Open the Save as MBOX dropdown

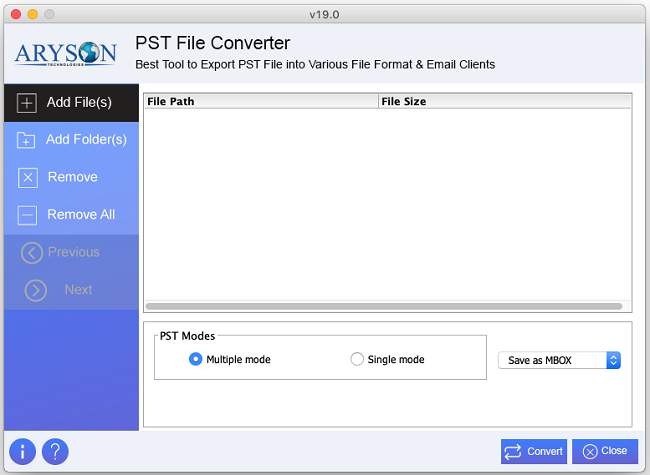click(559, 360)
